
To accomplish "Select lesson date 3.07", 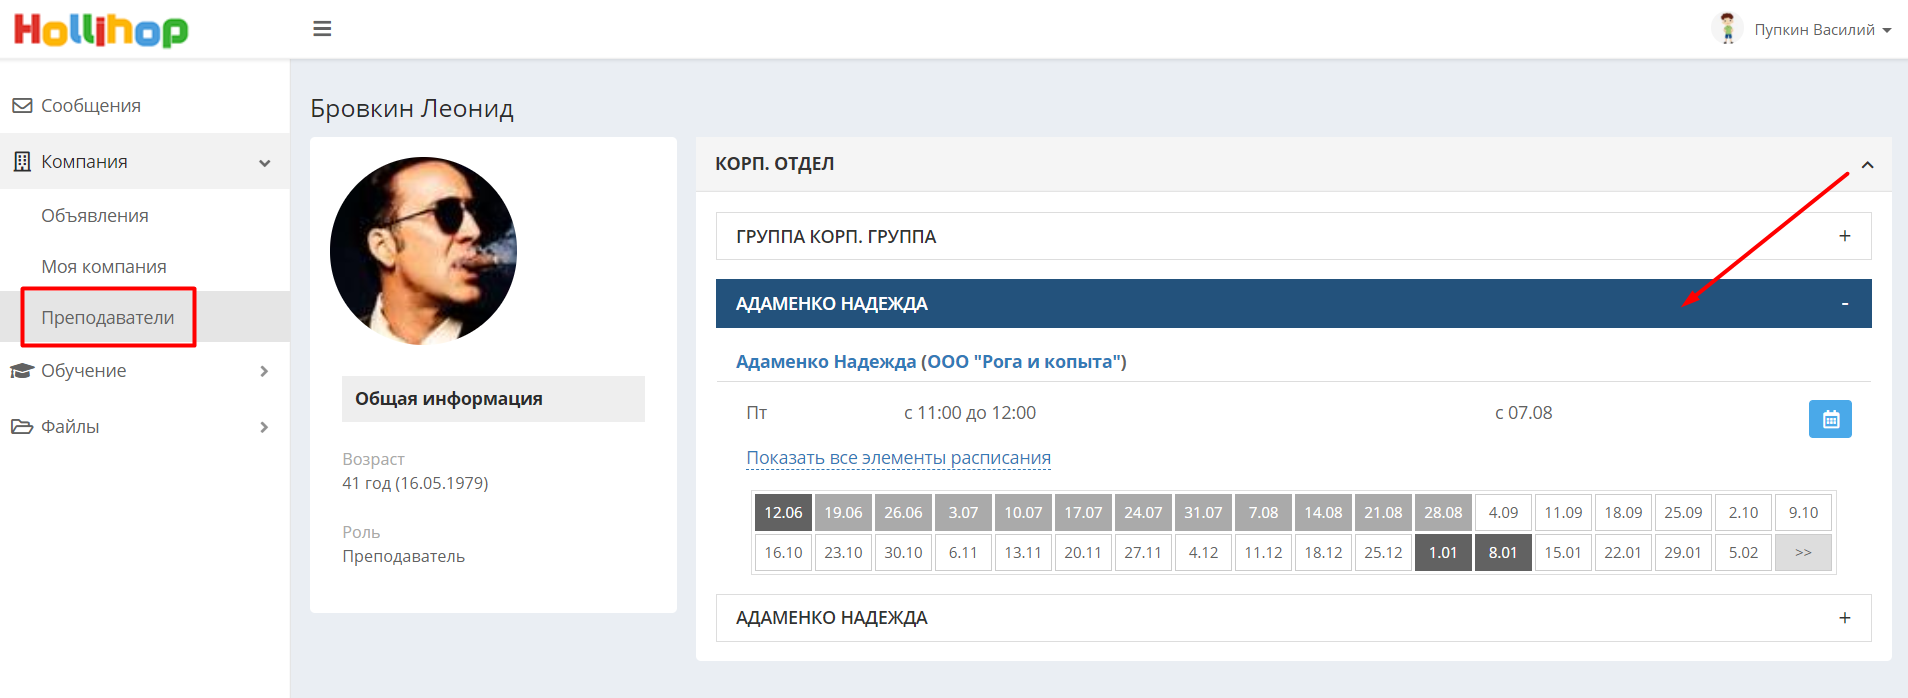I will pyautogui.click(x=963, y=513).
